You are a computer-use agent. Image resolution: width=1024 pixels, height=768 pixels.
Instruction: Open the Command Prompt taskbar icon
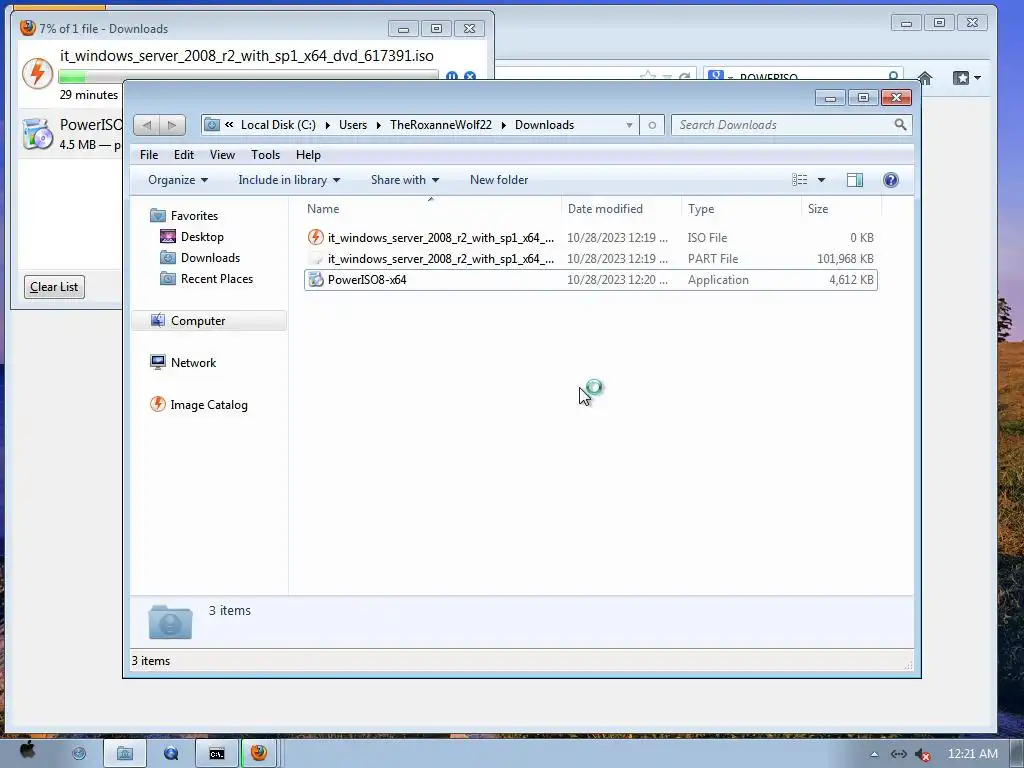tap(217, 753)
